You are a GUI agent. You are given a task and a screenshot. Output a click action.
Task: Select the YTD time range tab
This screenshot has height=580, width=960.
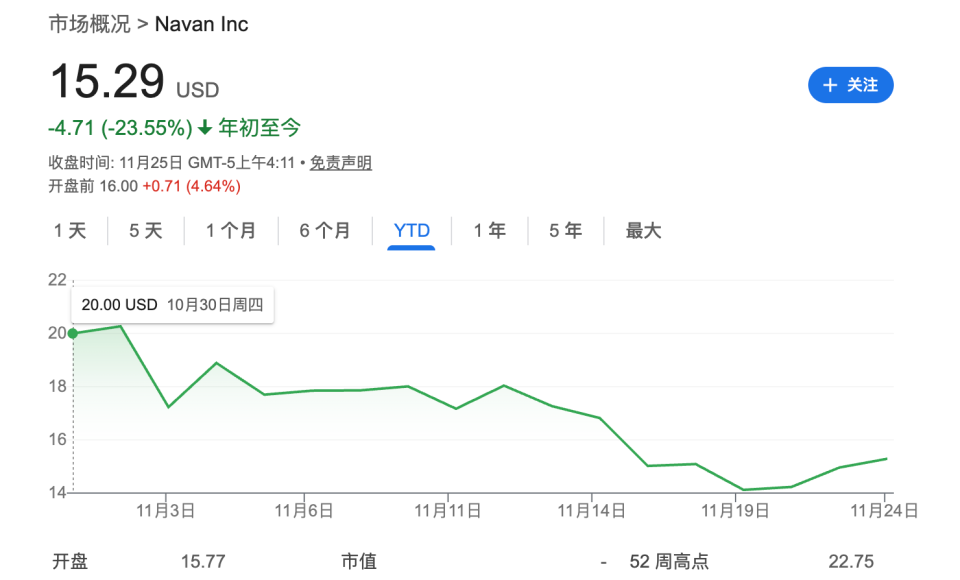click(x=410, y=230)
